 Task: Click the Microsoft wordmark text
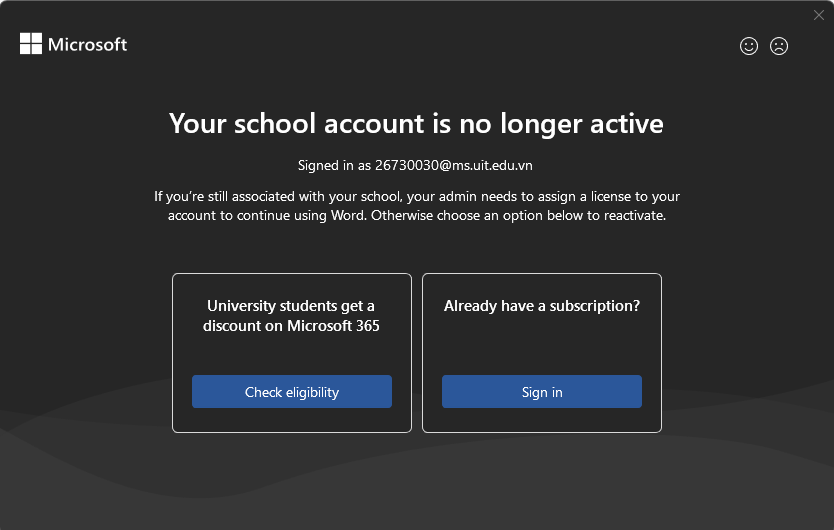coord(87,45)
